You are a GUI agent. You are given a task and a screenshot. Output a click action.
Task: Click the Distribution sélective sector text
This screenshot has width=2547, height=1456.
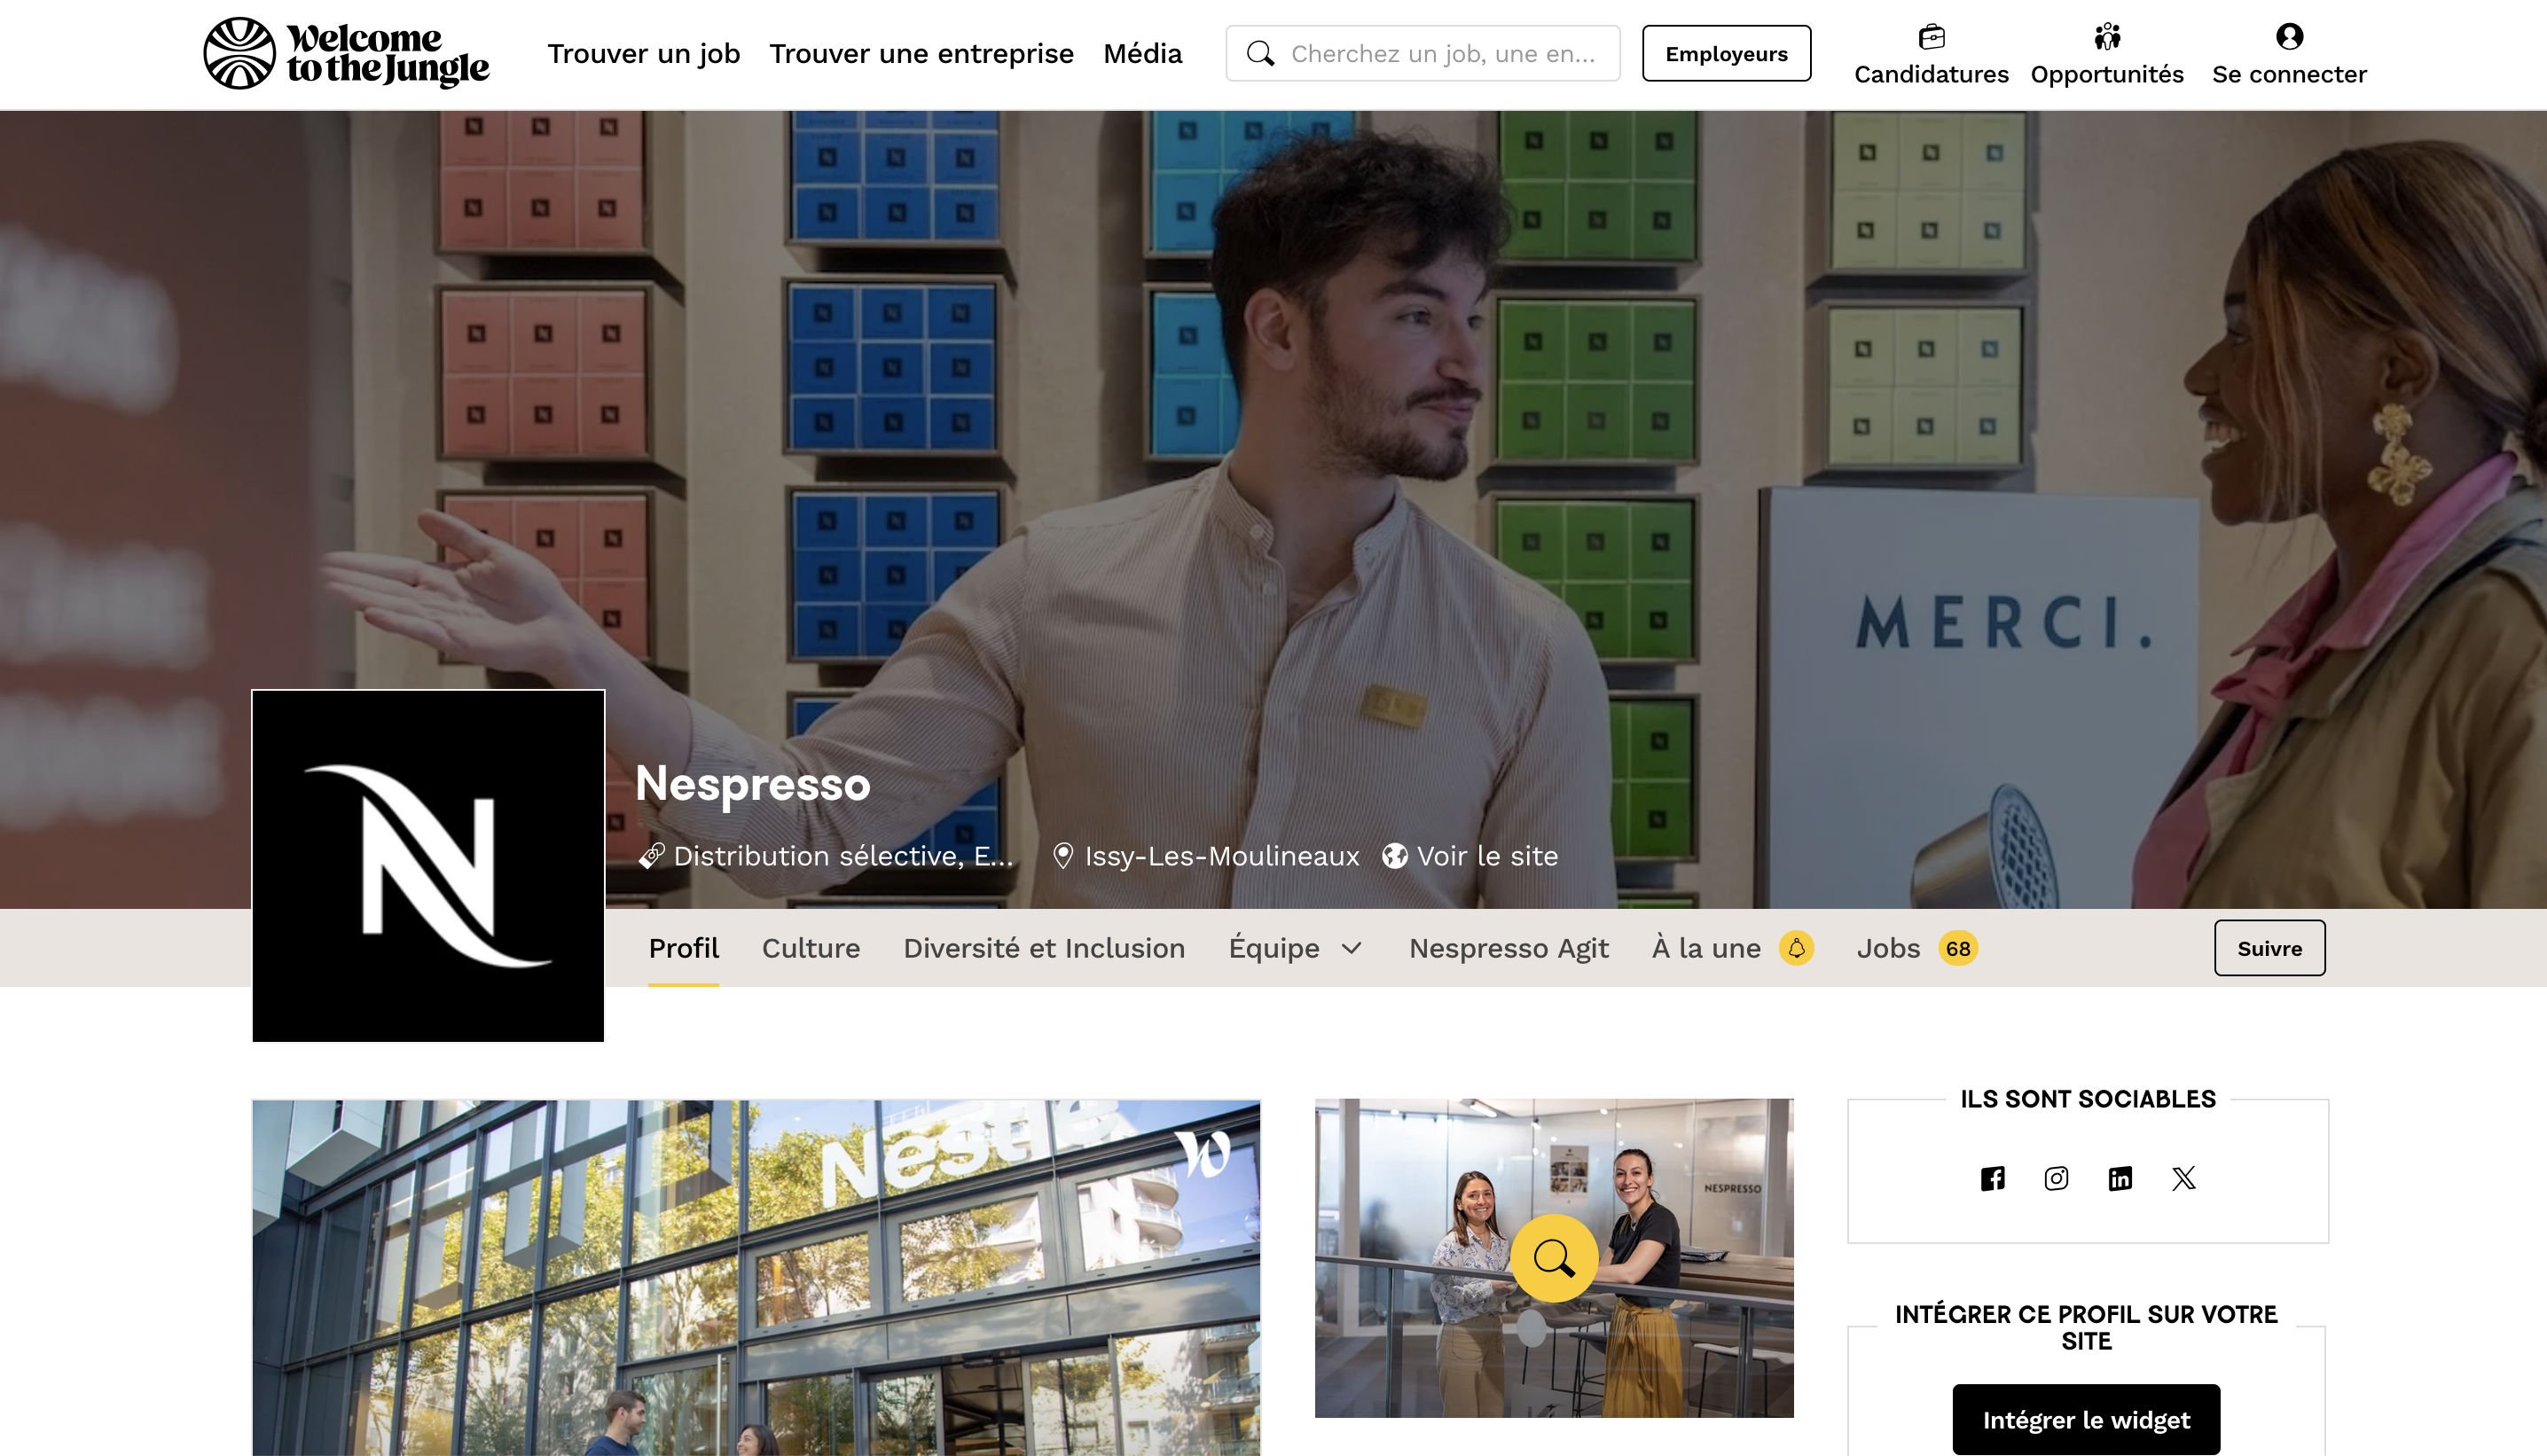point(843,856)
